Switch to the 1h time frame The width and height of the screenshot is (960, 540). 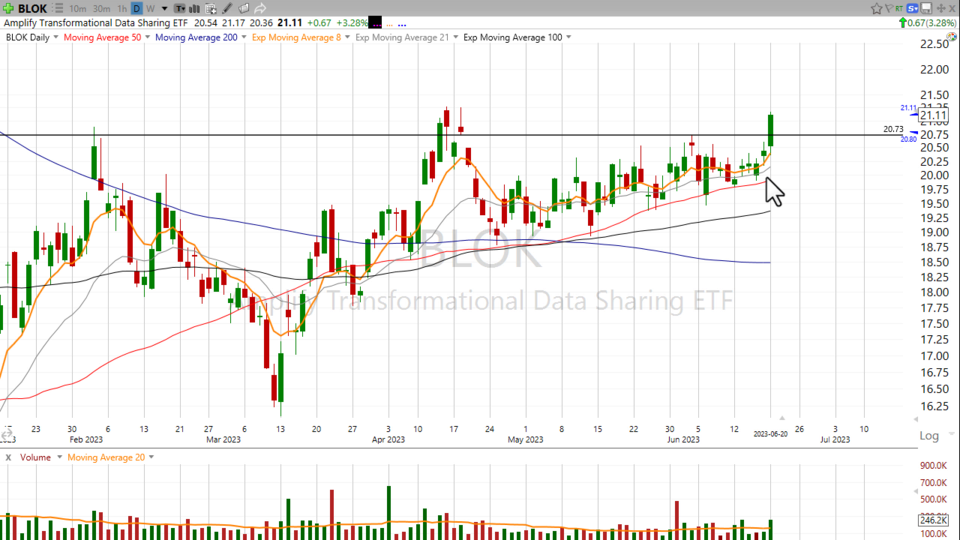click(122, 9)
